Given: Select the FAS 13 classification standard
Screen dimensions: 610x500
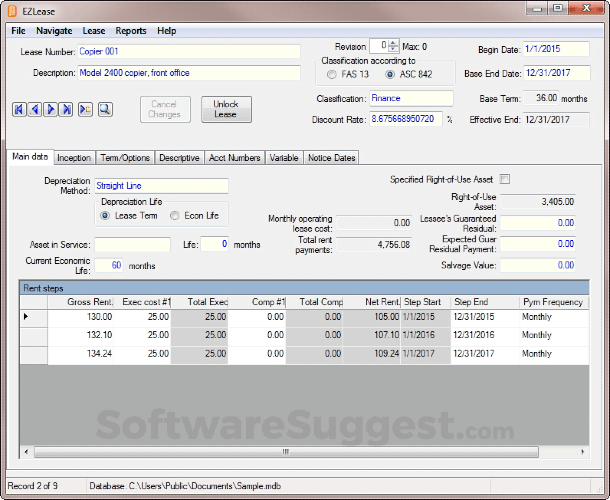Looking at the screenshot, I should tap(332, 74).
